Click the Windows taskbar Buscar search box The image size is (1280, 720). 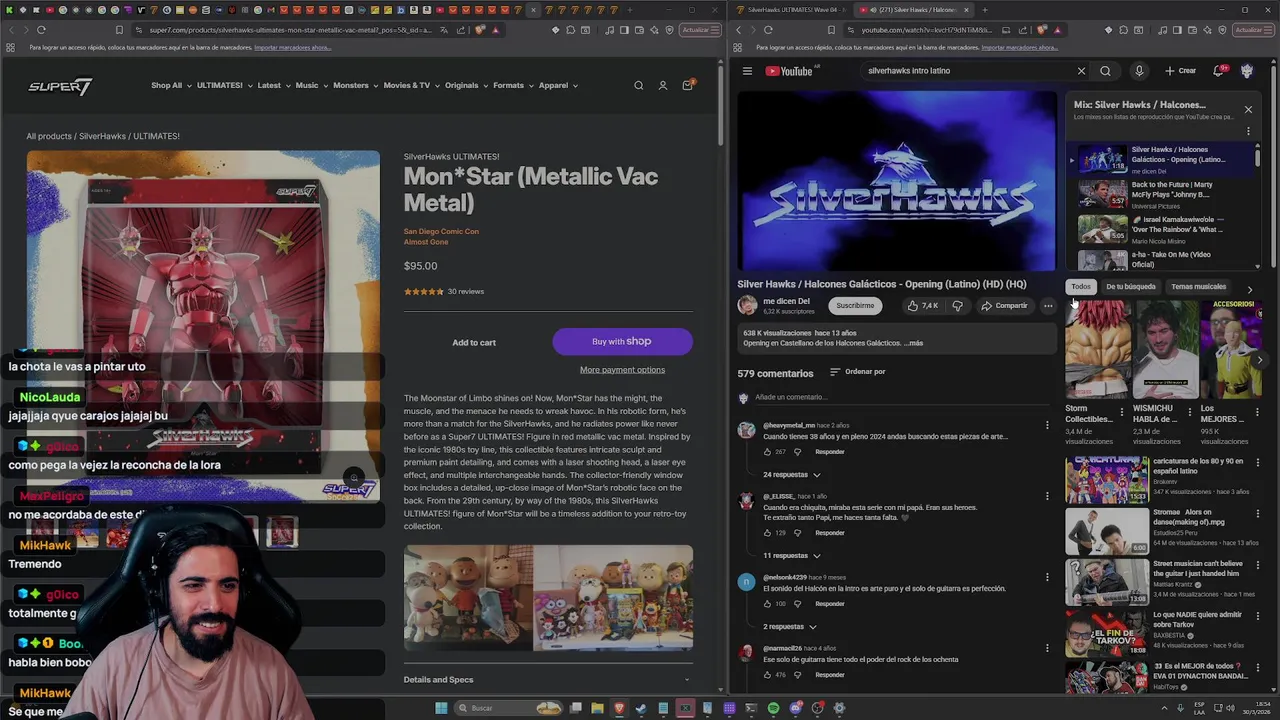506,708
